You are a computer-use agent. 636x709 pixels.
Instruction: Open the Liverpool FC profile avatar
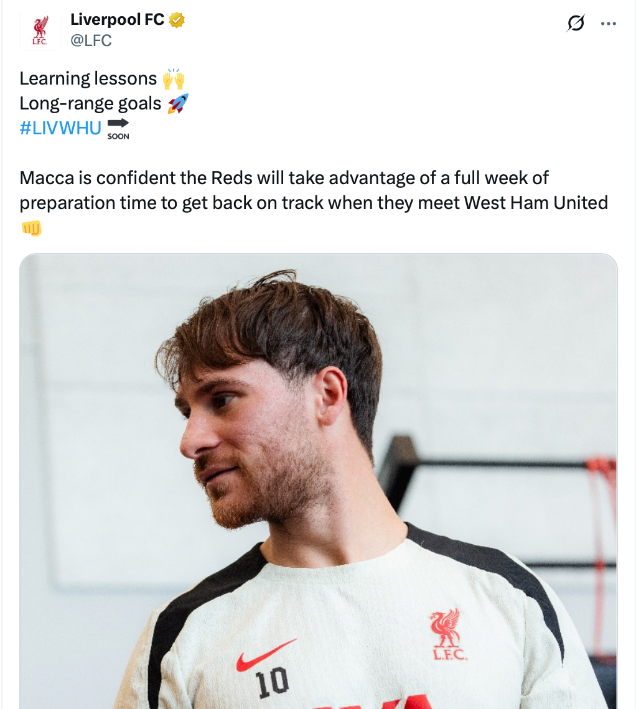click(x=40, y=30)
